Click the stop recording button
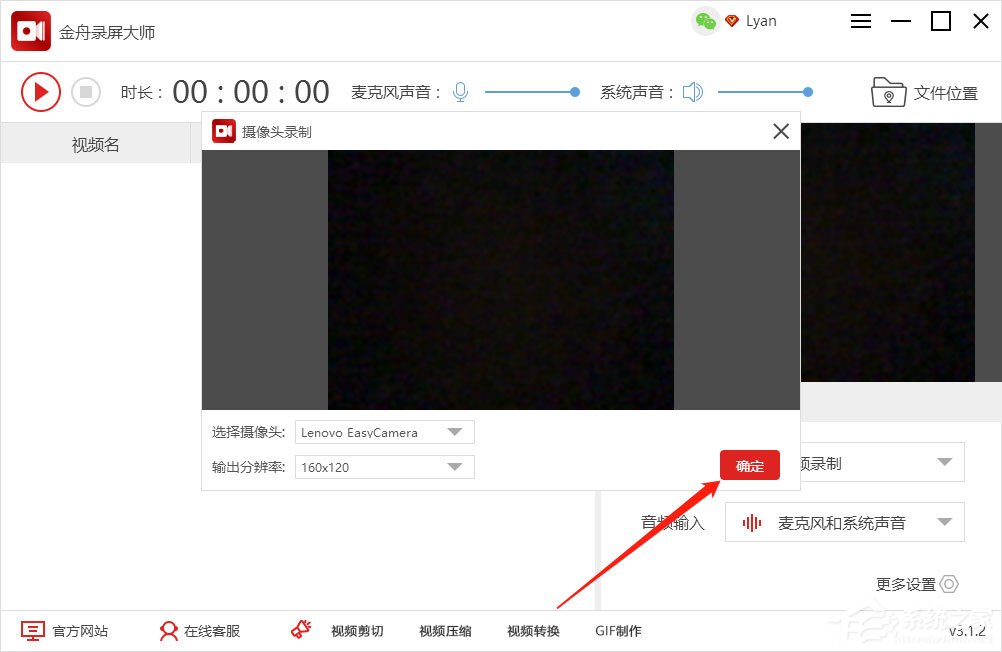 pos(86,91)
